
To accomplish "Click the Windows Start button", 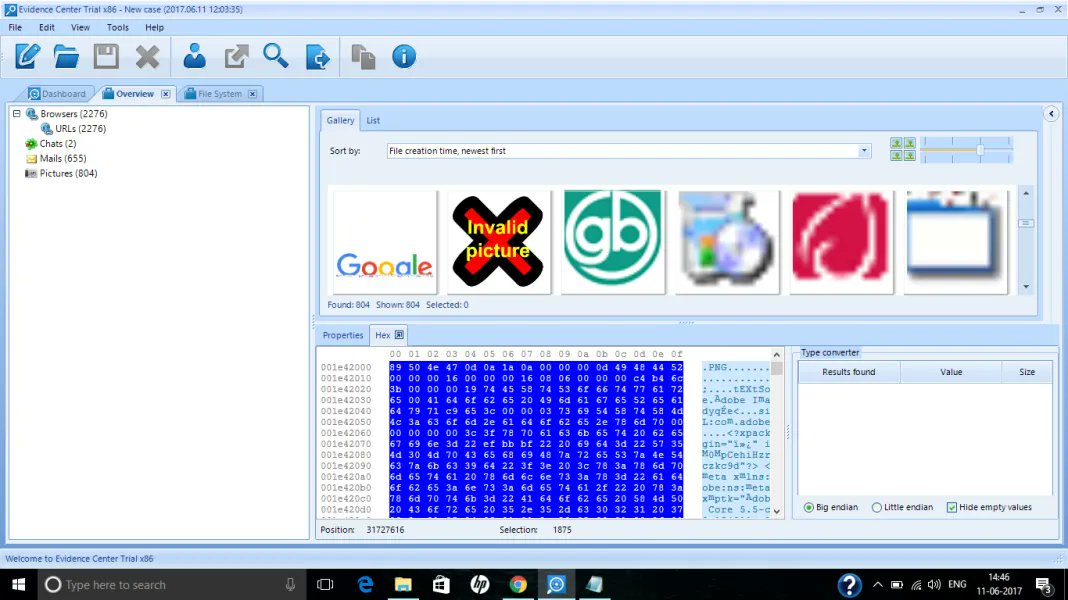I will click(x=18, y=584).
